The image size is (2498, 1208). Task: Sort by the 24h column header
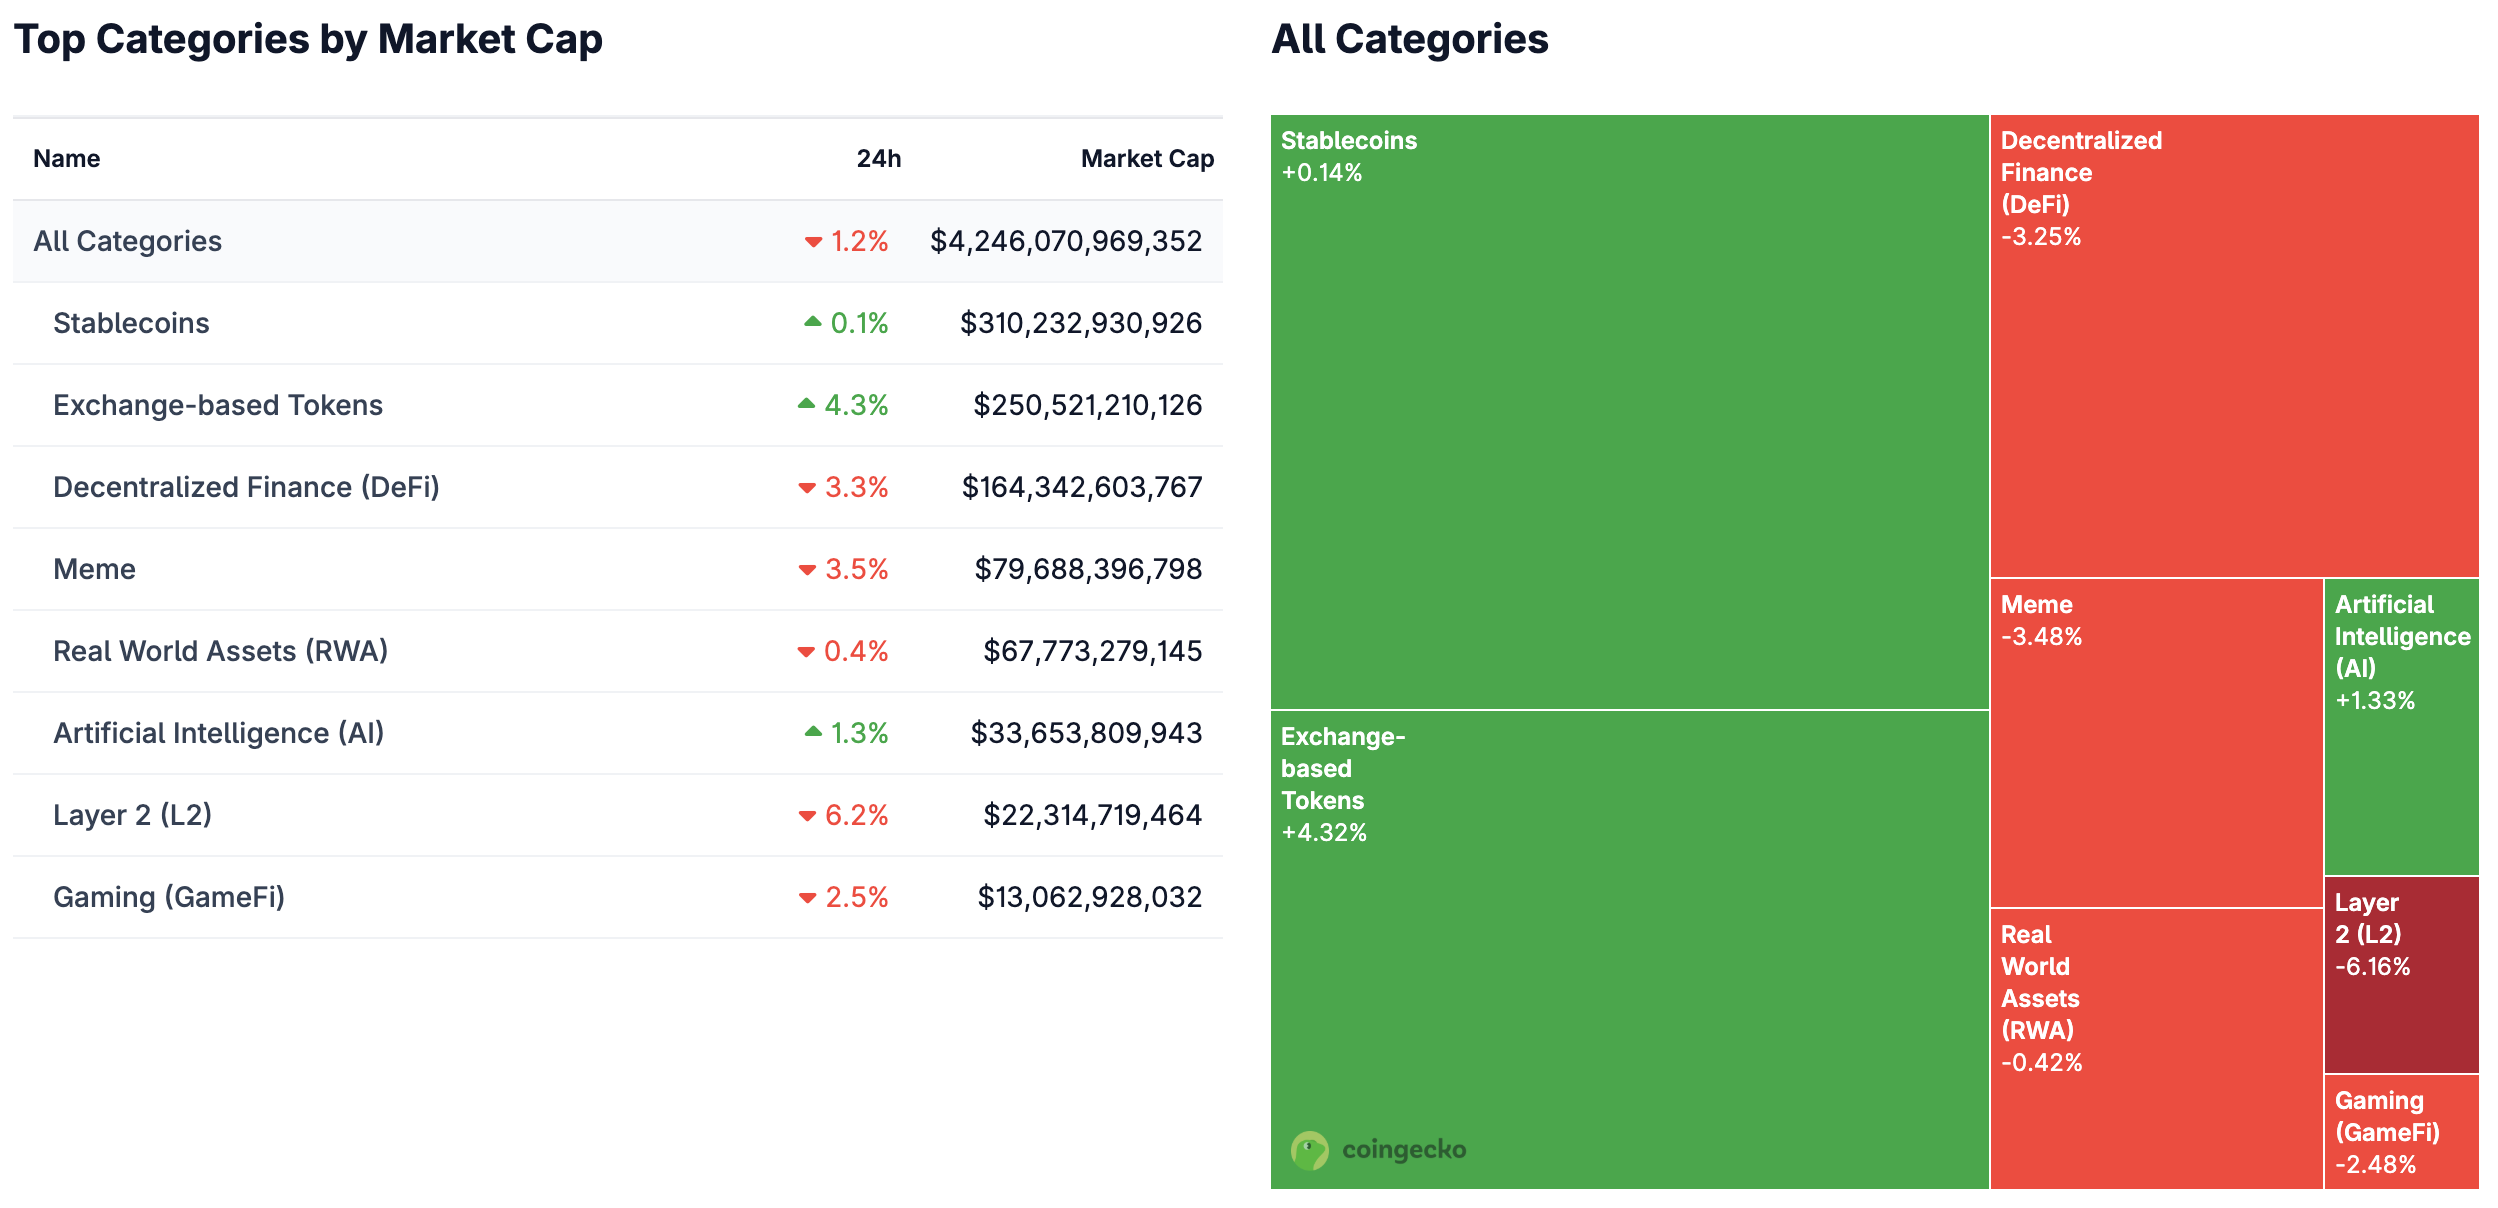[x=878, y=159]
